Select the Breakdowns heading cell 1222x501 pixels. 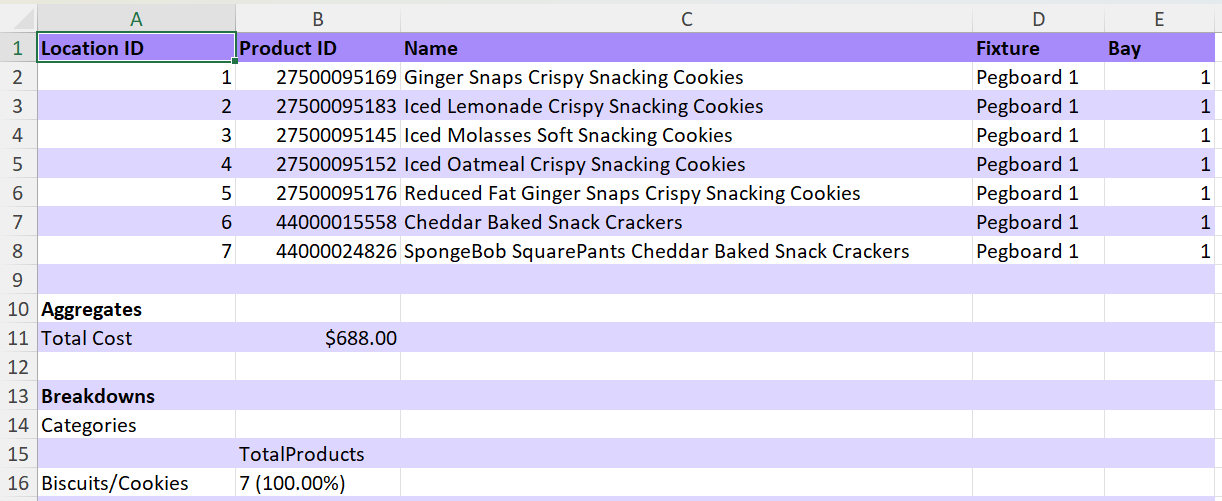click(136, 396)
